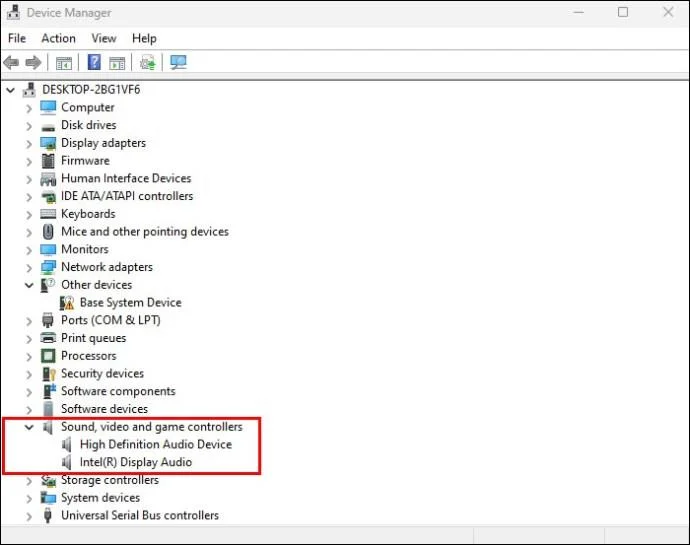Click the Device Manager title bar icon

click(13, 13)
